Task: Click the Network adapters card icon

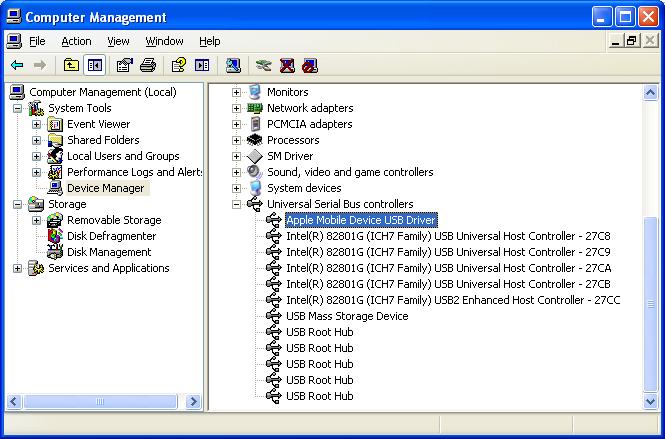Action: coord(255,108)
